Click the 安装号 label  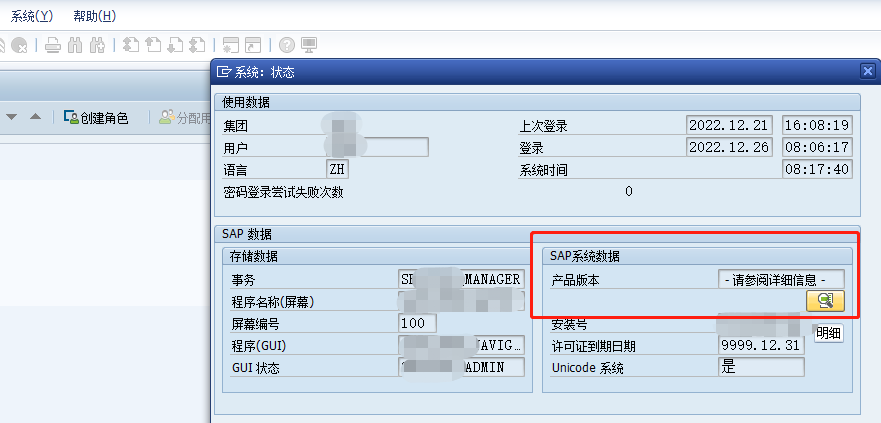570,325
